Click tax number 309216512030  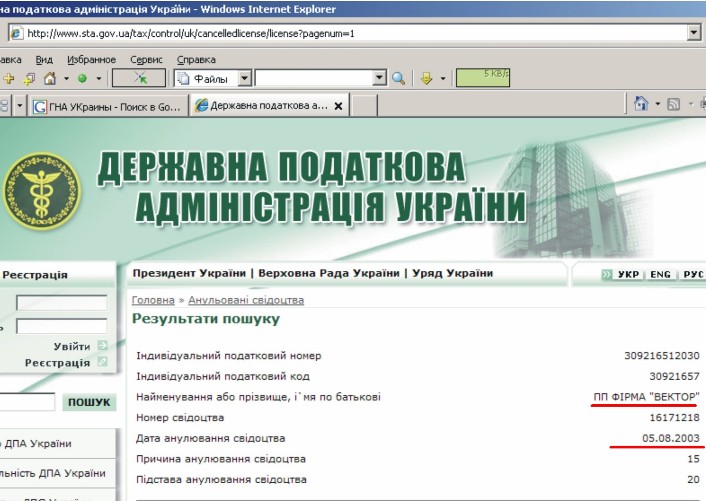[662, 356]
